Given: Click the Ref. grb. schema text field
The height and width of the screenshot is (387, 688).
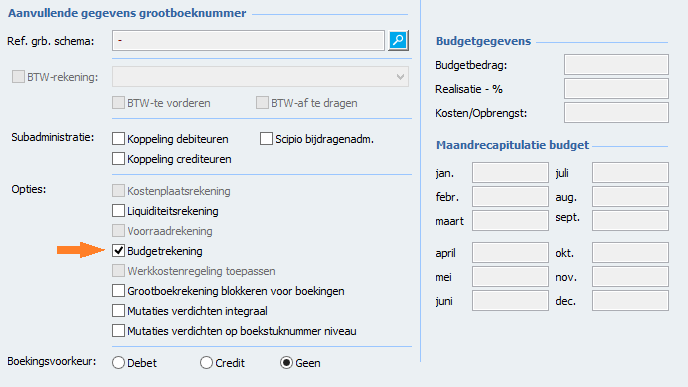Looking at the screenshot, I should (248, 40).
